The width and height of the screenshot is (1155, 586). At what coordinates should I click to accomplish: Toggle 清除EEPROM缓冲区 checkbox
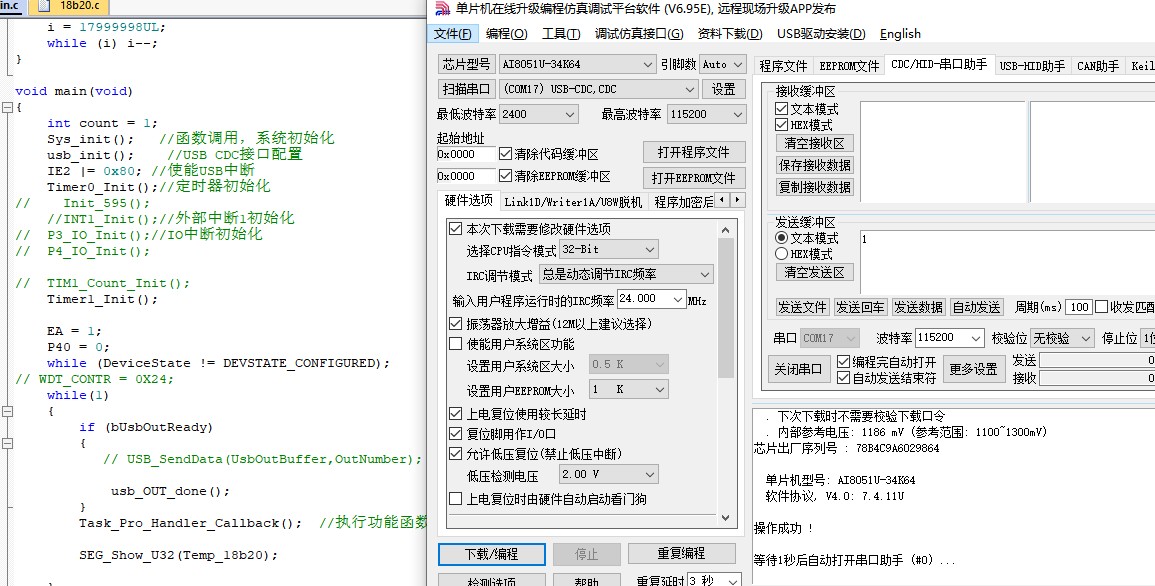click(505, 176)
